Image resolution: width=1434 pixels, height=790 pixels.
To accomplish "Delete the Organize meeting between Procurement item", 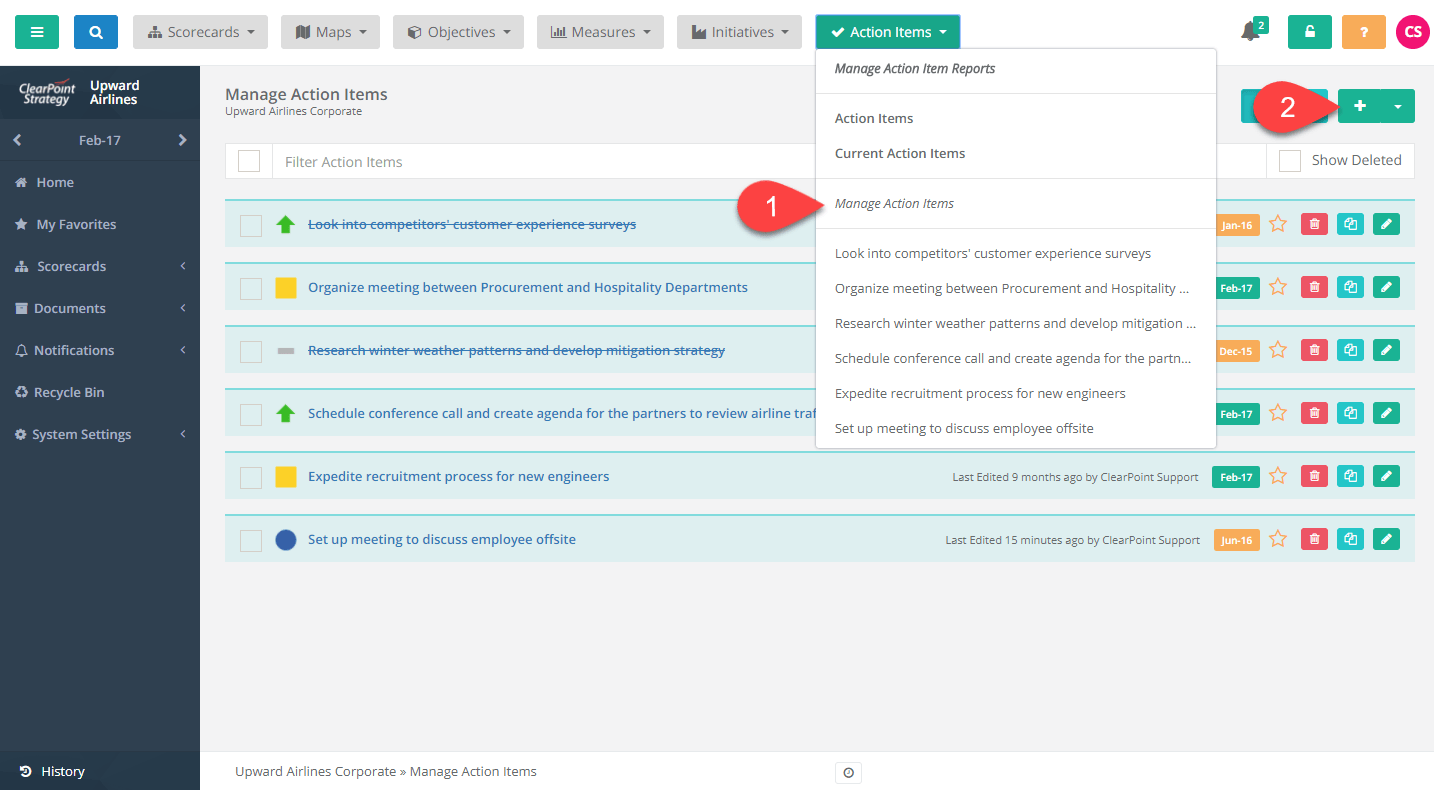I will [x=1315, y=287].
